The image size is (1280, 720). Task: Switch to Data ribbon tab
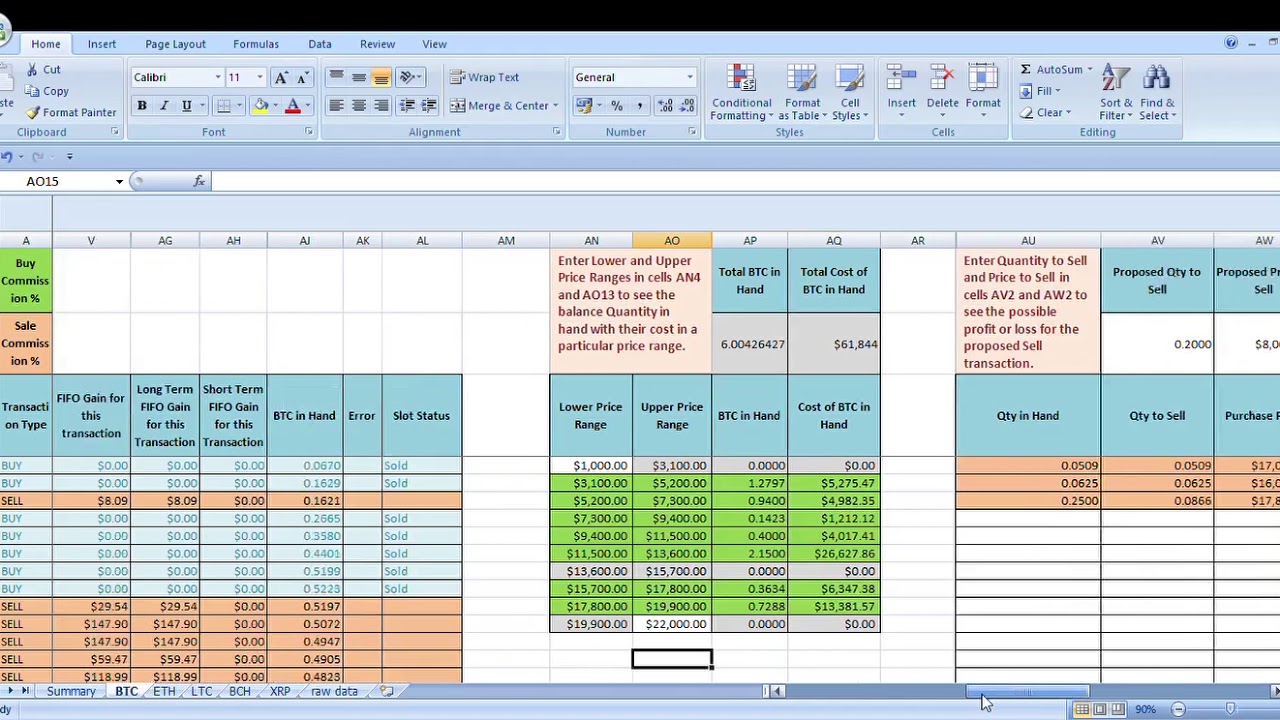(x=320, y=44)
